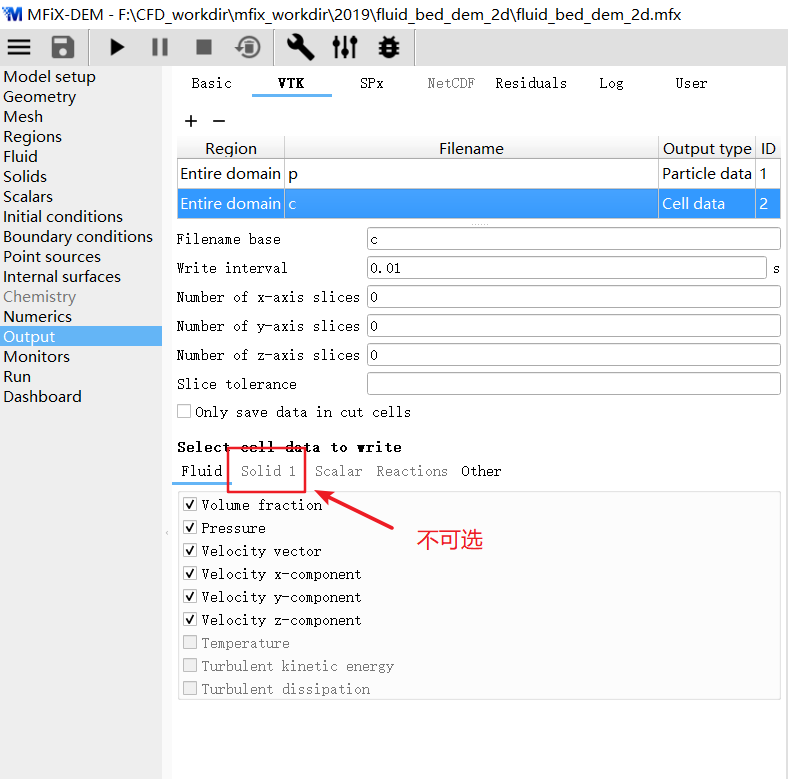Viewport: 788px width, 779px height.
Task: Open the hamburger main menu
Action: pos(19,47)
